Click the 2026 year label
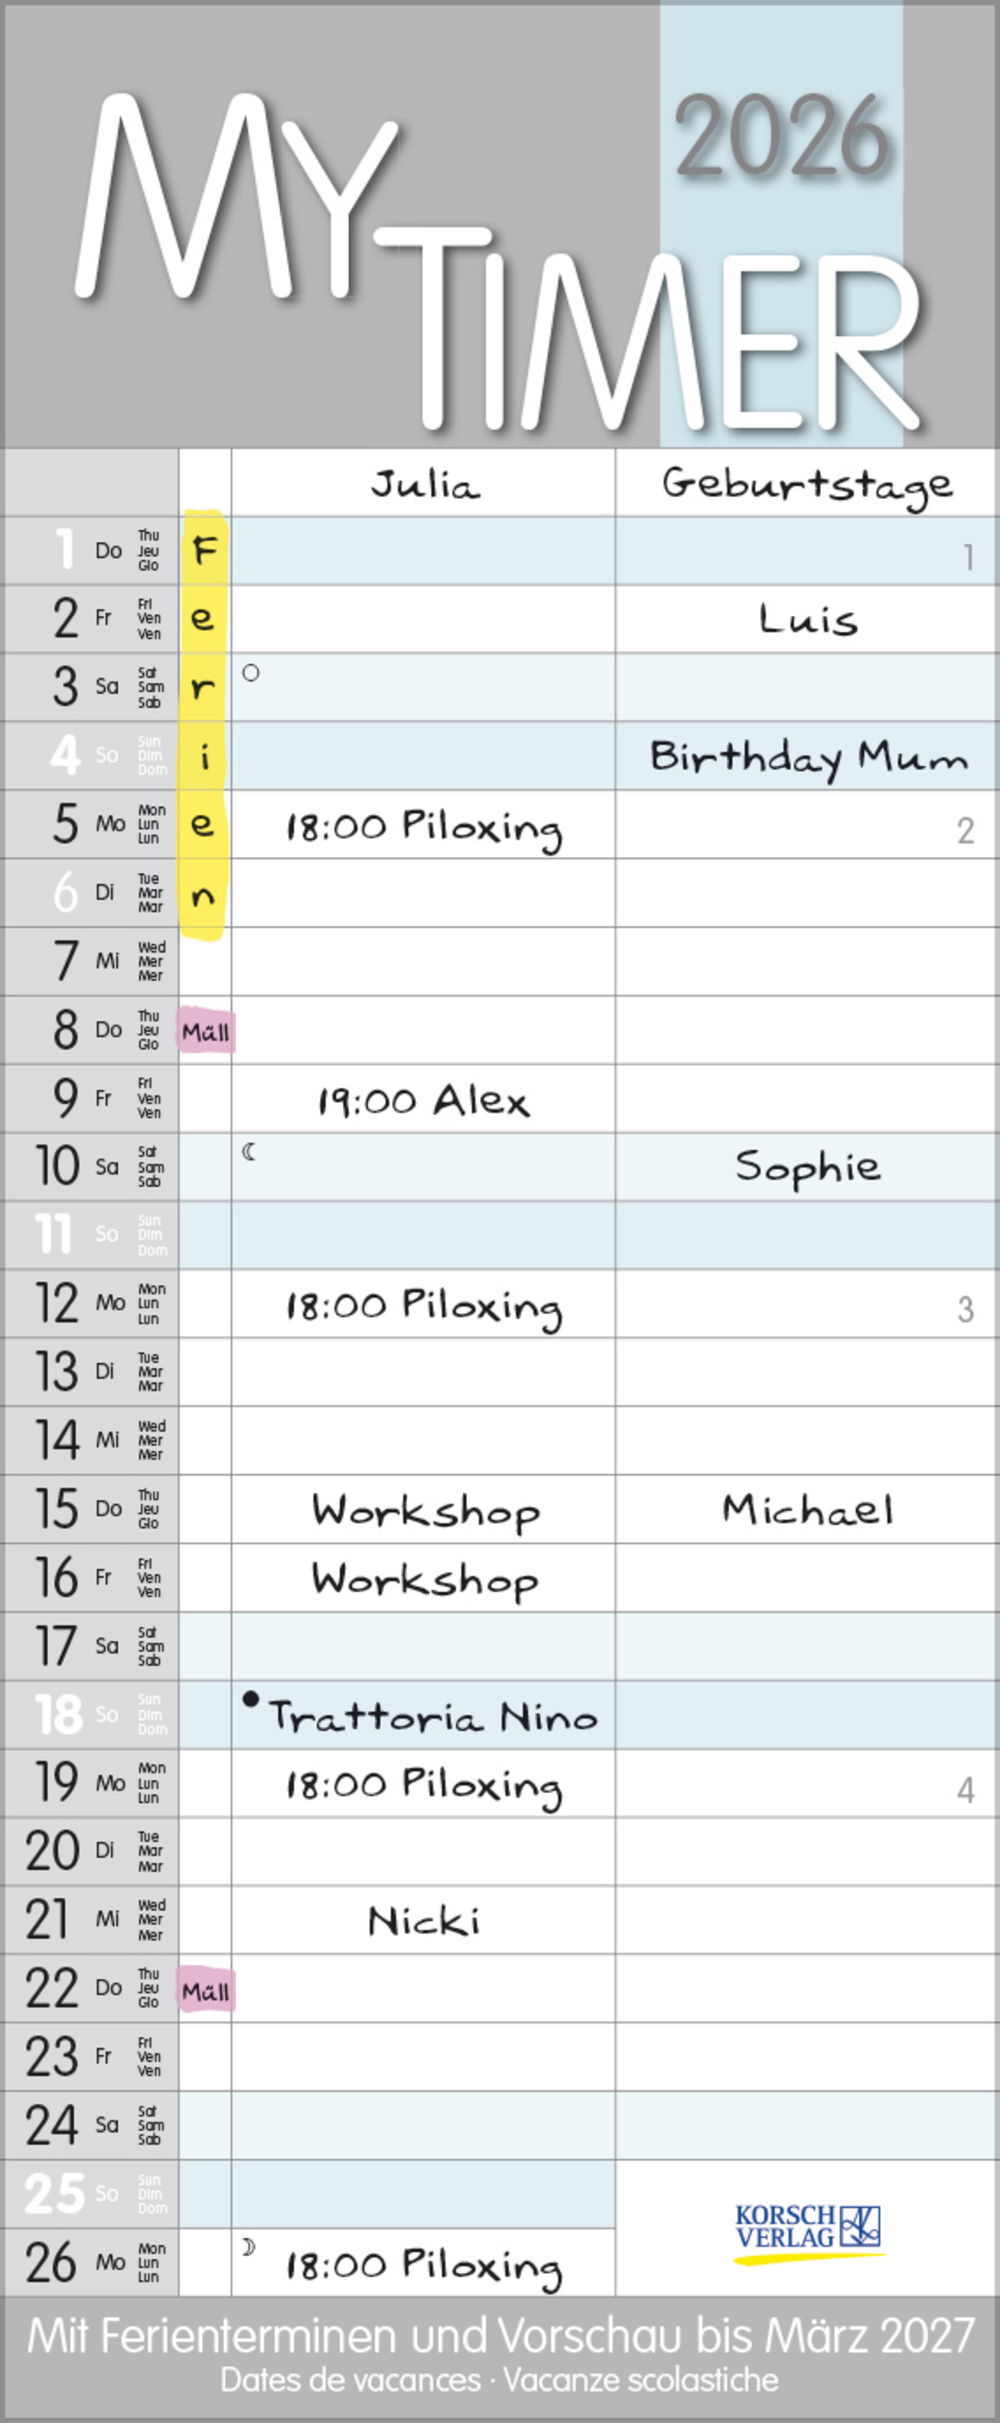 (782, 136)
